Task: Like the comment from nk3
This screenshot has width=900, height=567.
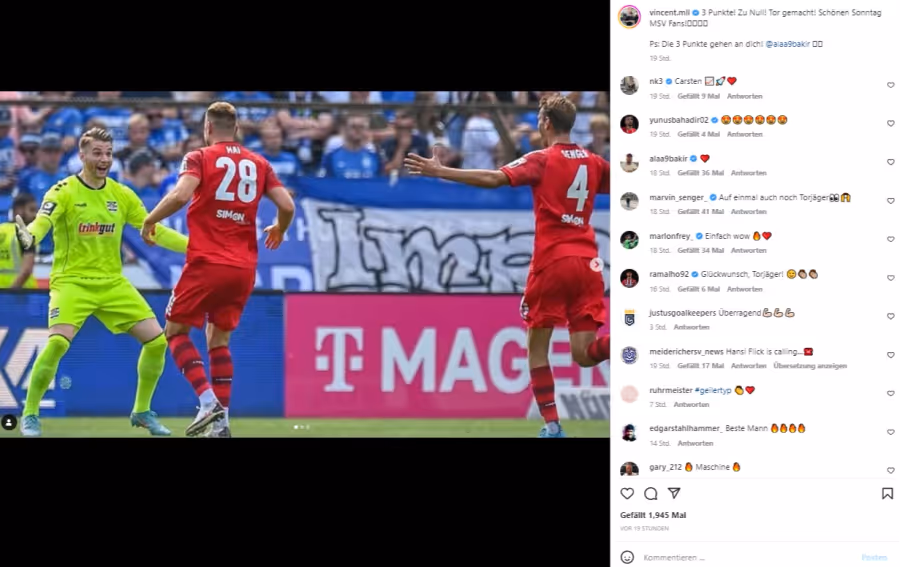Action: tap(890, 85)
